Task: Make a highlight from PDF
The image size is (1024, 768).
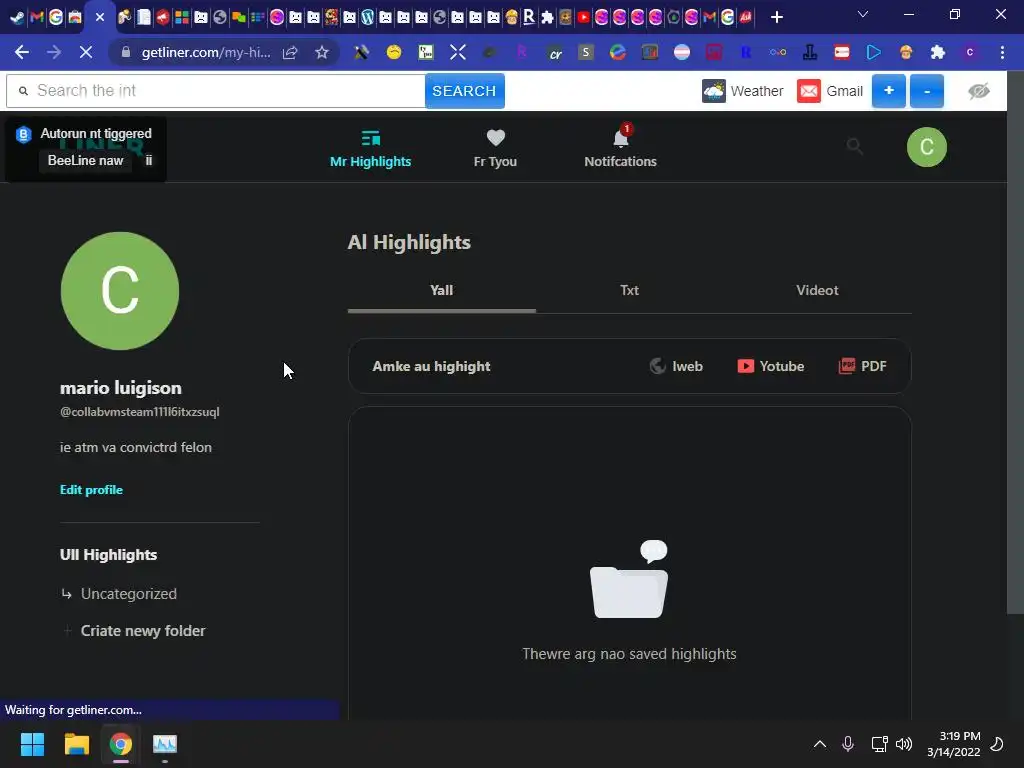Action: [863, 366]
